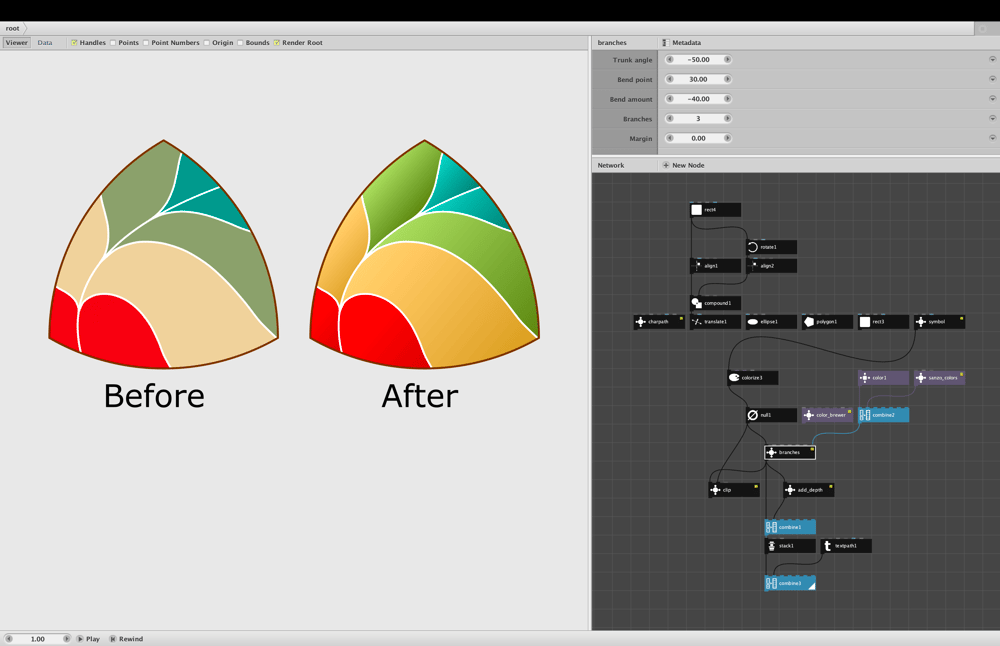Select the stack1 node
The width and height of the screenshot is (1000, 646).
coord(790,546)
